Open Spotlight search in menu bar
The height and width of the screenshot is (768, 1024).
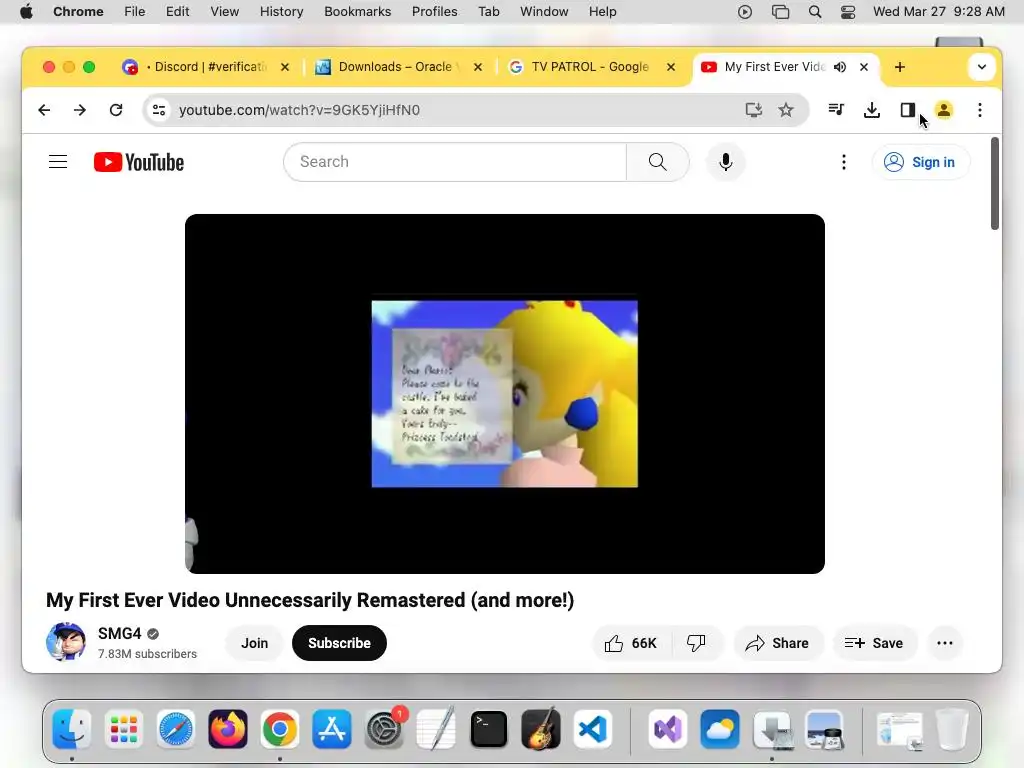coord(814,12)
